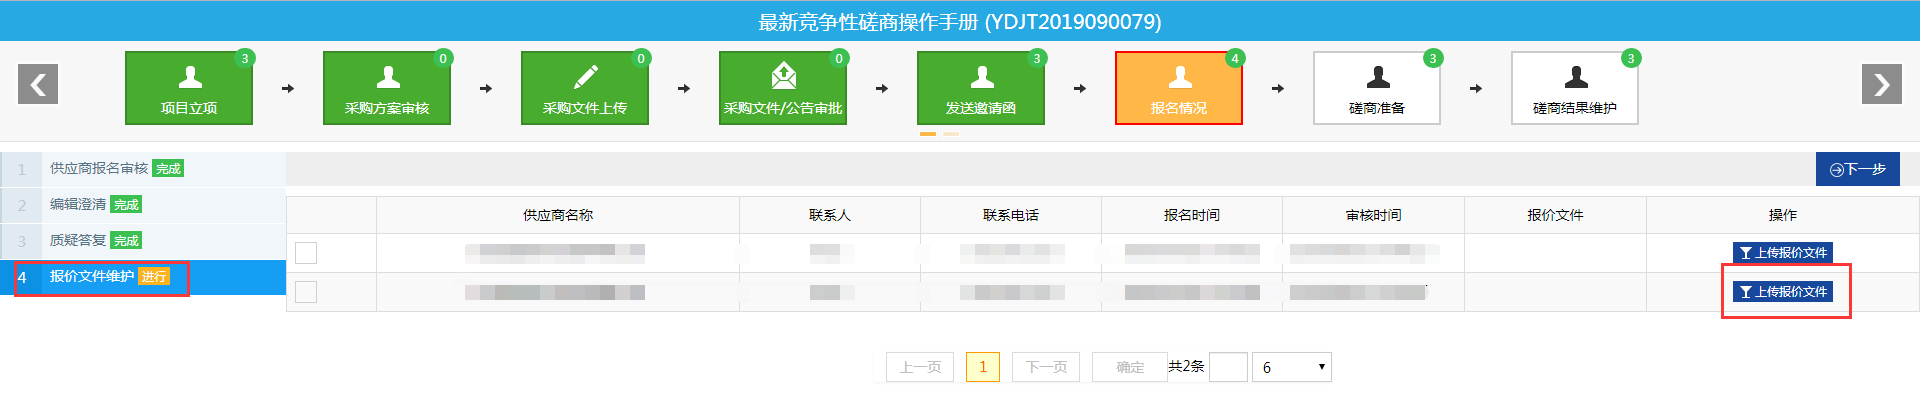The width and height of the screenshot is (1920, 413).
Task: Select page 1 in the pagination
Action: (x=982, y=367)
